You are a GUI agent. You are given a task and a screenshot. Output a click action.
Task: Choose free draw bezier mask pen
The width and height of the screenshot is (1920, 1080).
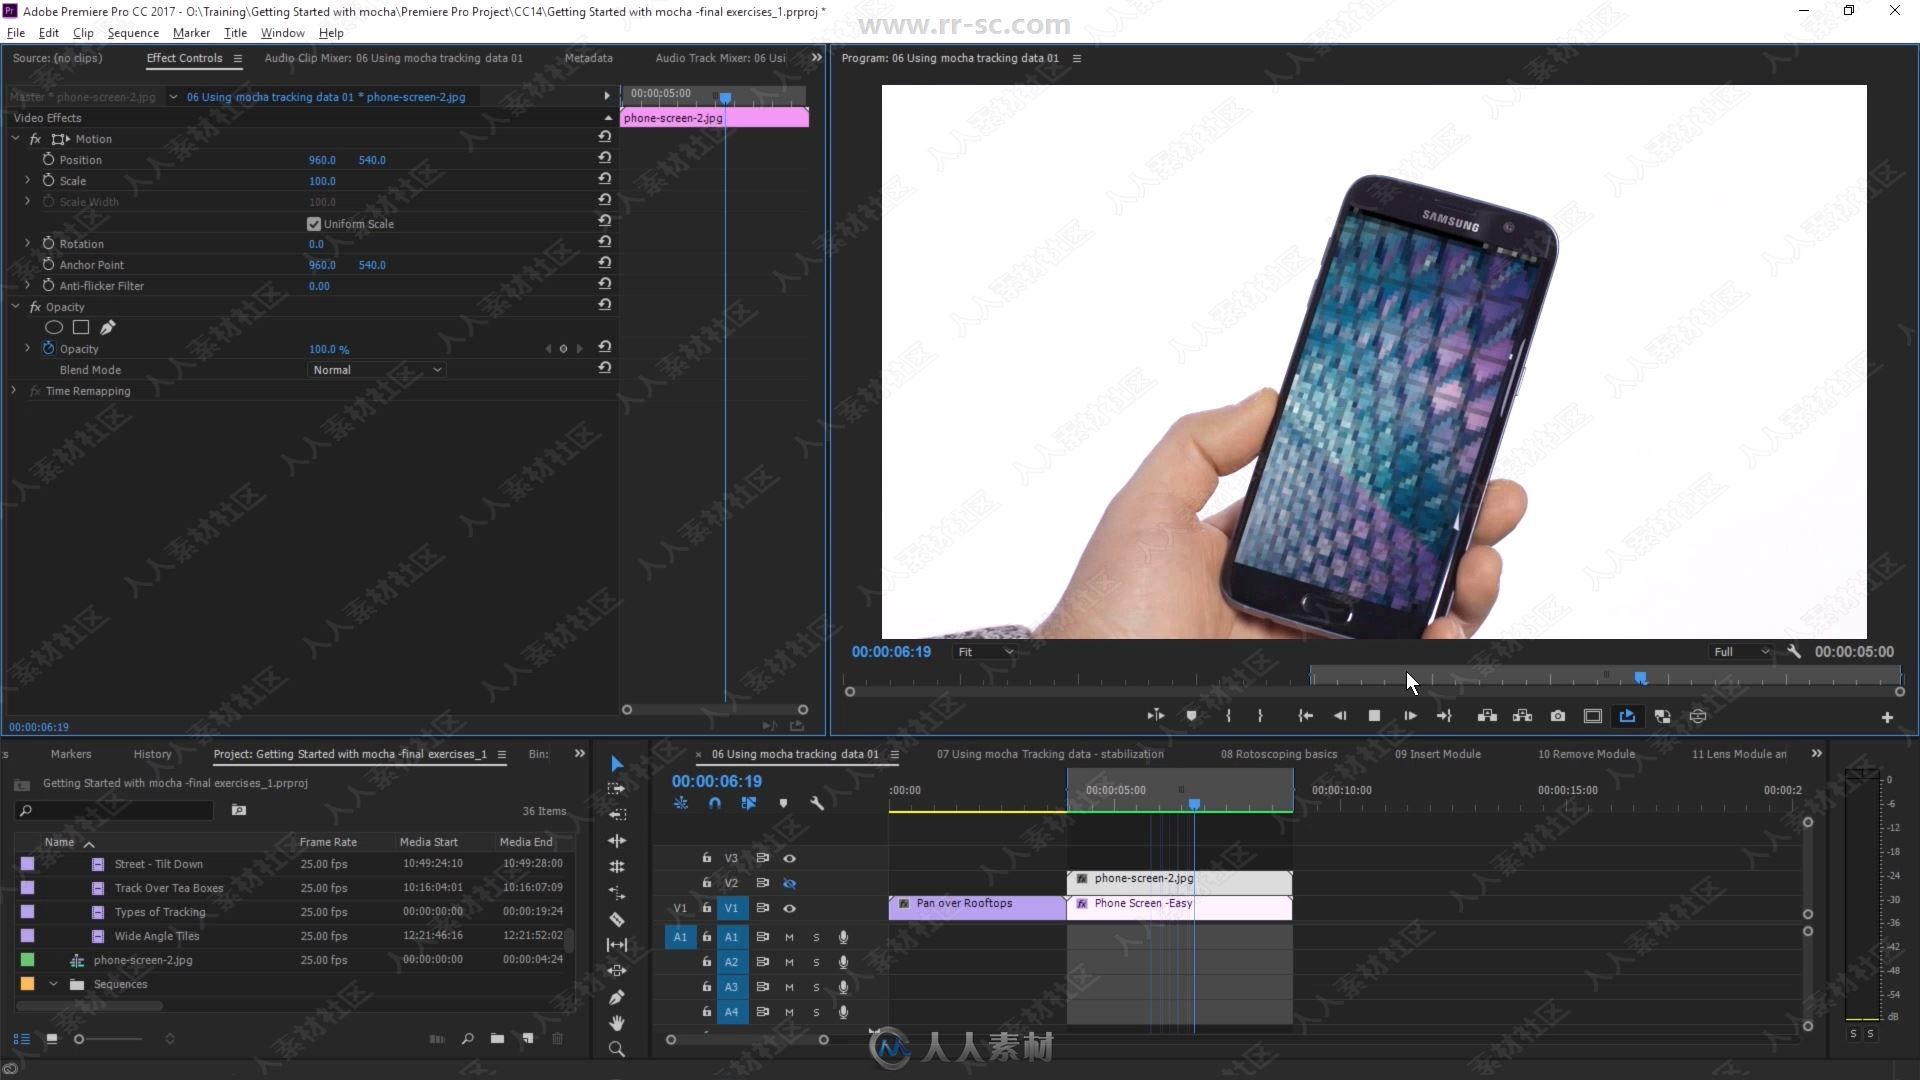pyautogui.click(x=108, y=327)
